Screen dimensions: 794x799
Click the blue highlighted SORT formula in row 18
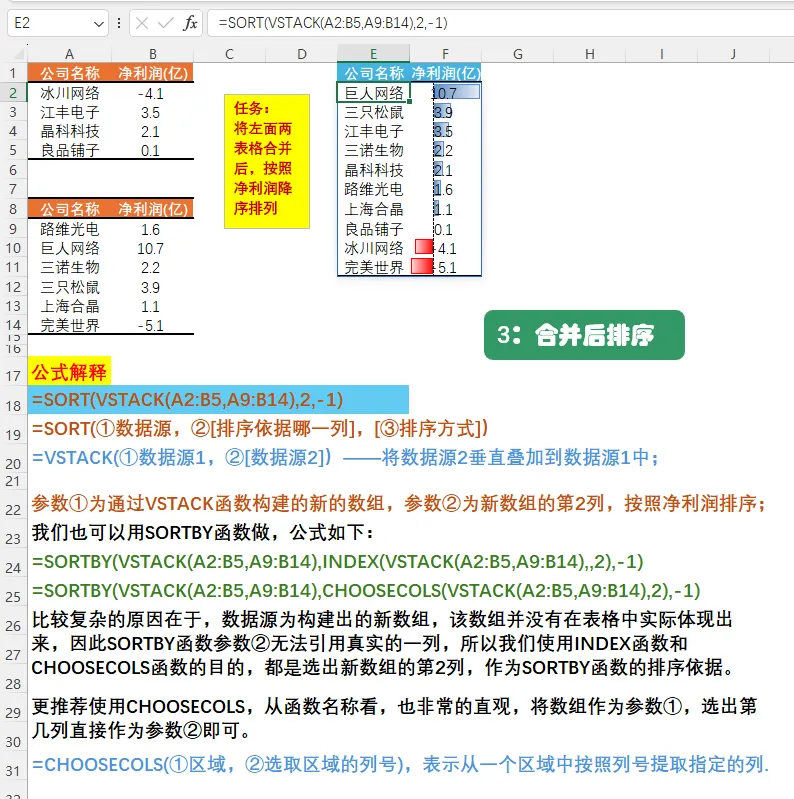coord(219,400)
